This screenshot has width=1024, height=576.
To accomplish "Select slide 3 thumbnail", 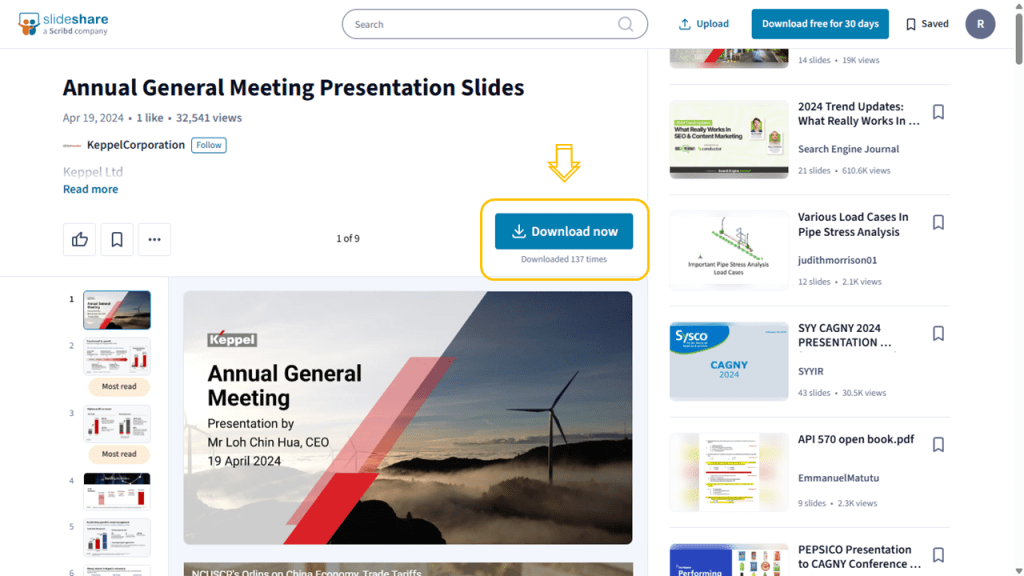I will tap(117, 424).
